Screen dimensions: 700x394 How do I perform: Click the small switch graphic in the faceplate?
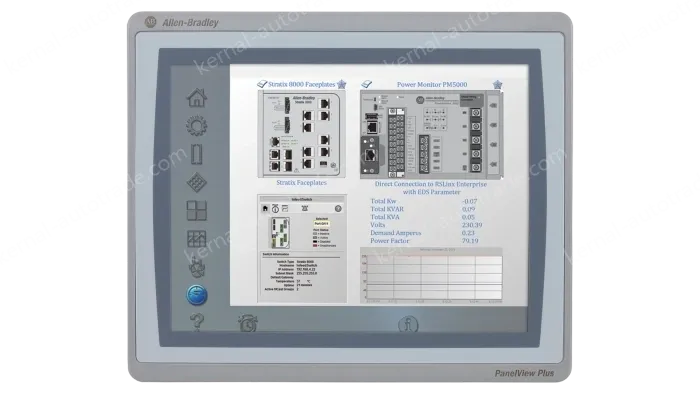pyautogui.click(x=280, y=232)
